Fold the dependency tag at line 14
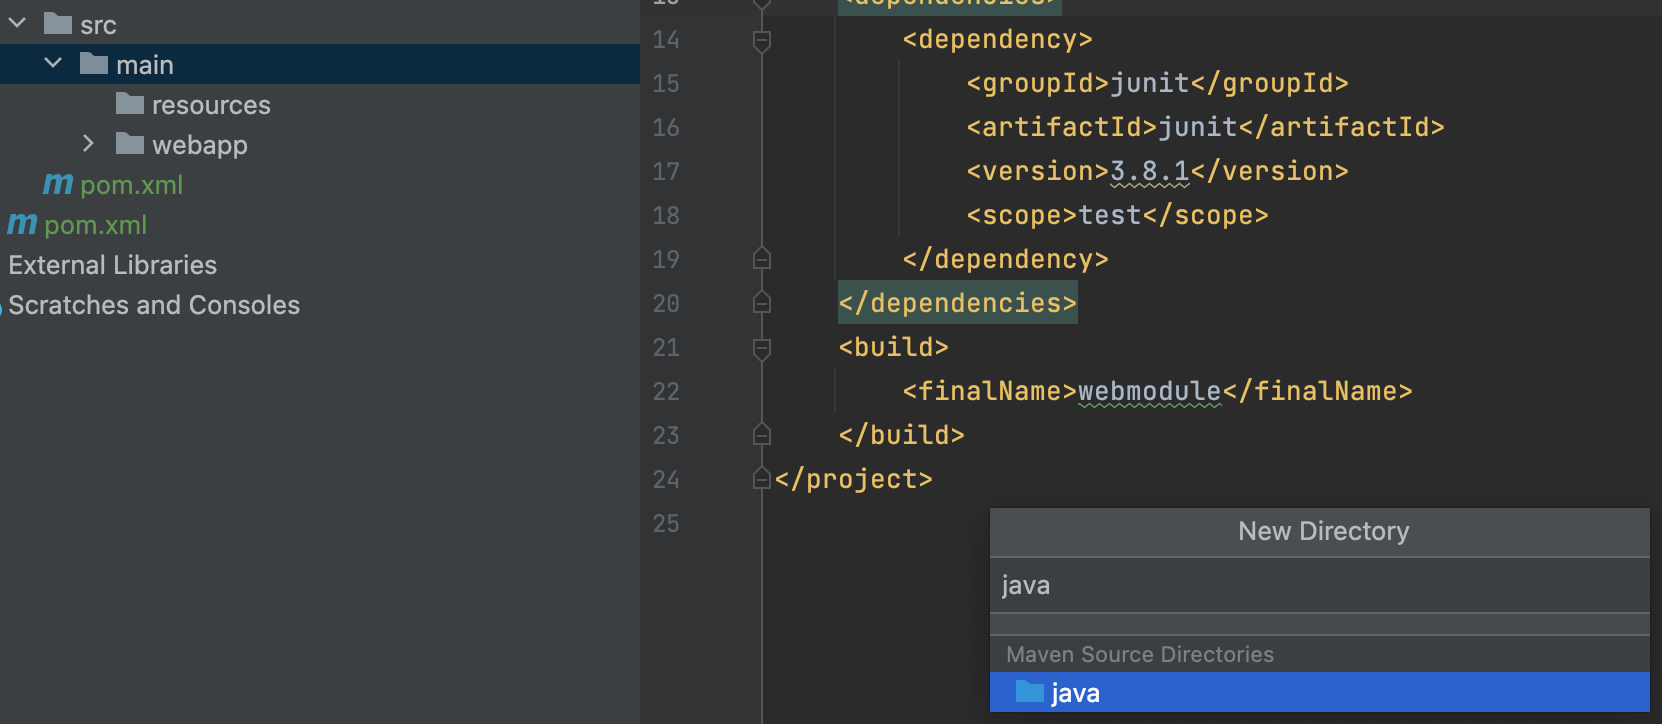The width and height of the screenshot is (1662, 724). [x=762, y=40]
